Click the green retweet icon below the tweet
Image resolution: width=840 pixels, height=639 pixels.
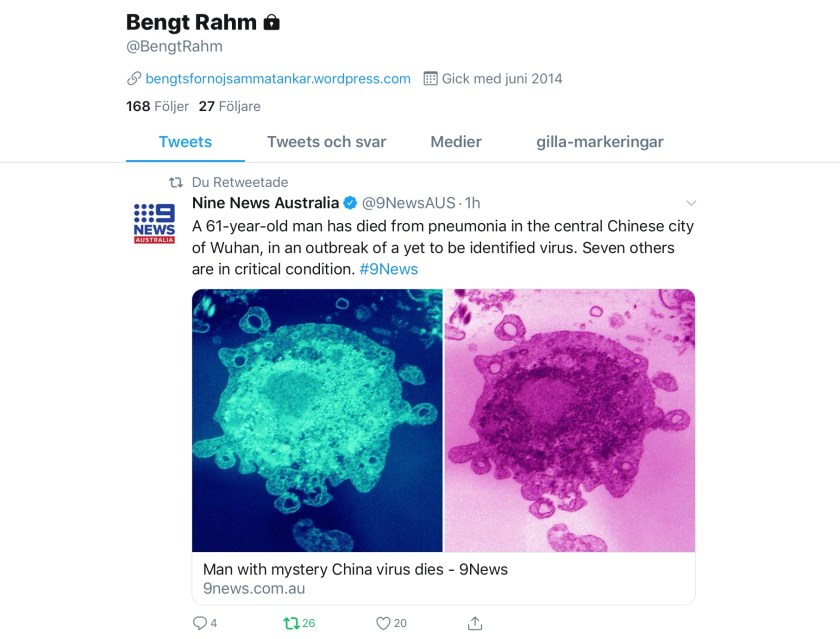tap(290, 623)
